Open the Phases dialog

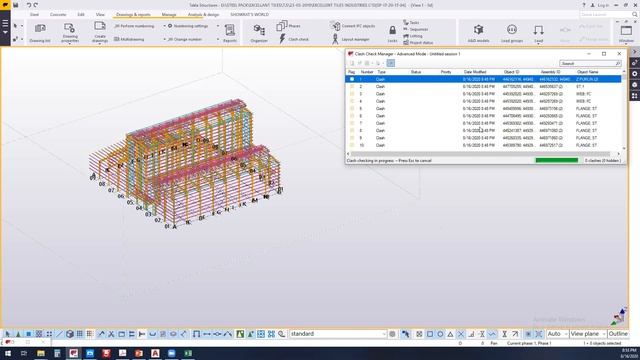click(x=289, y=26)
